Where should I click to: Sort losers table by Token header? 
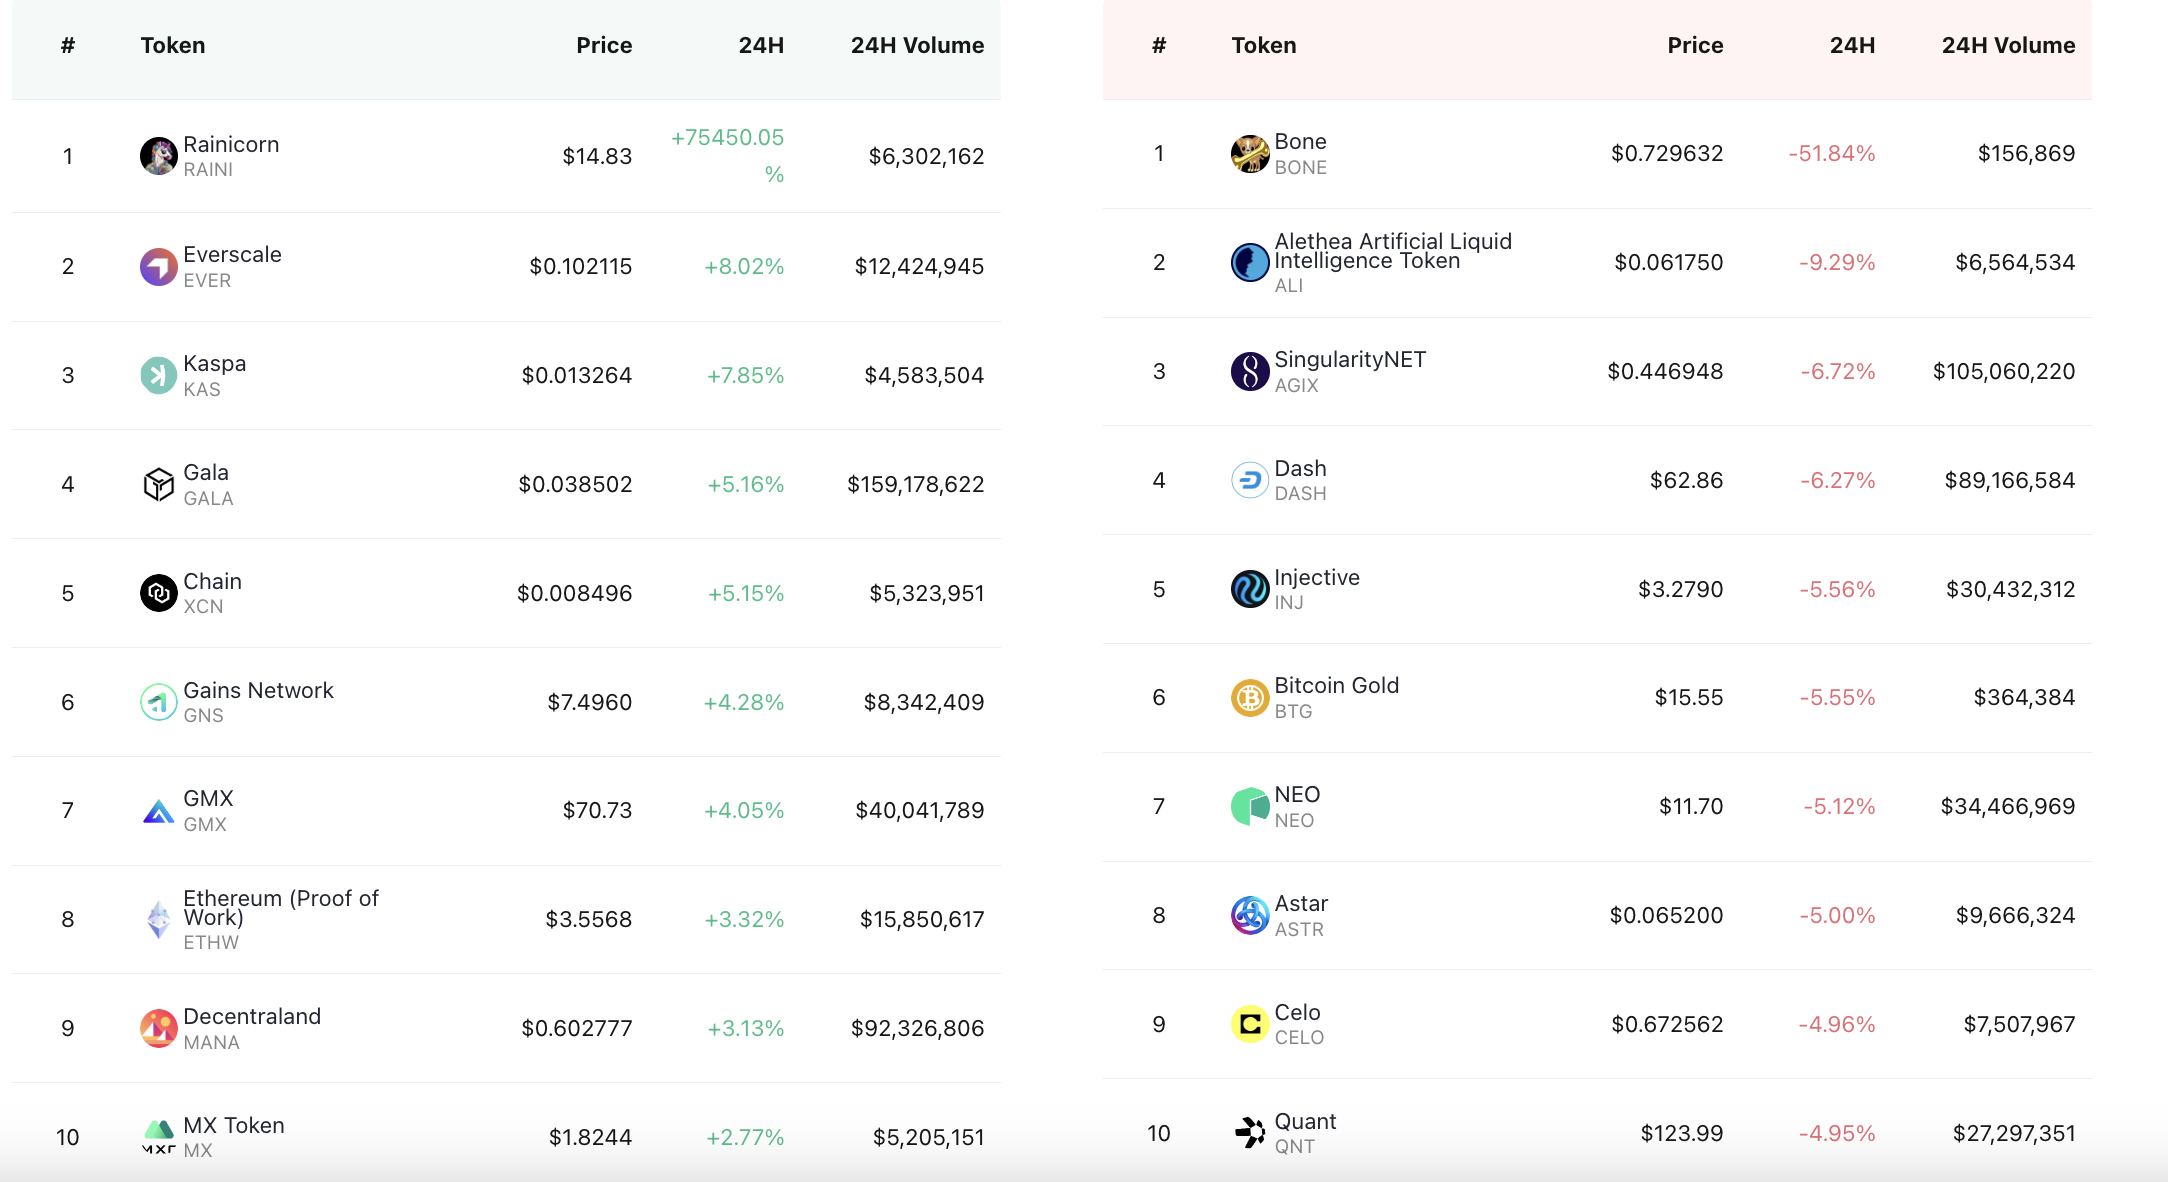point(1263,45)
